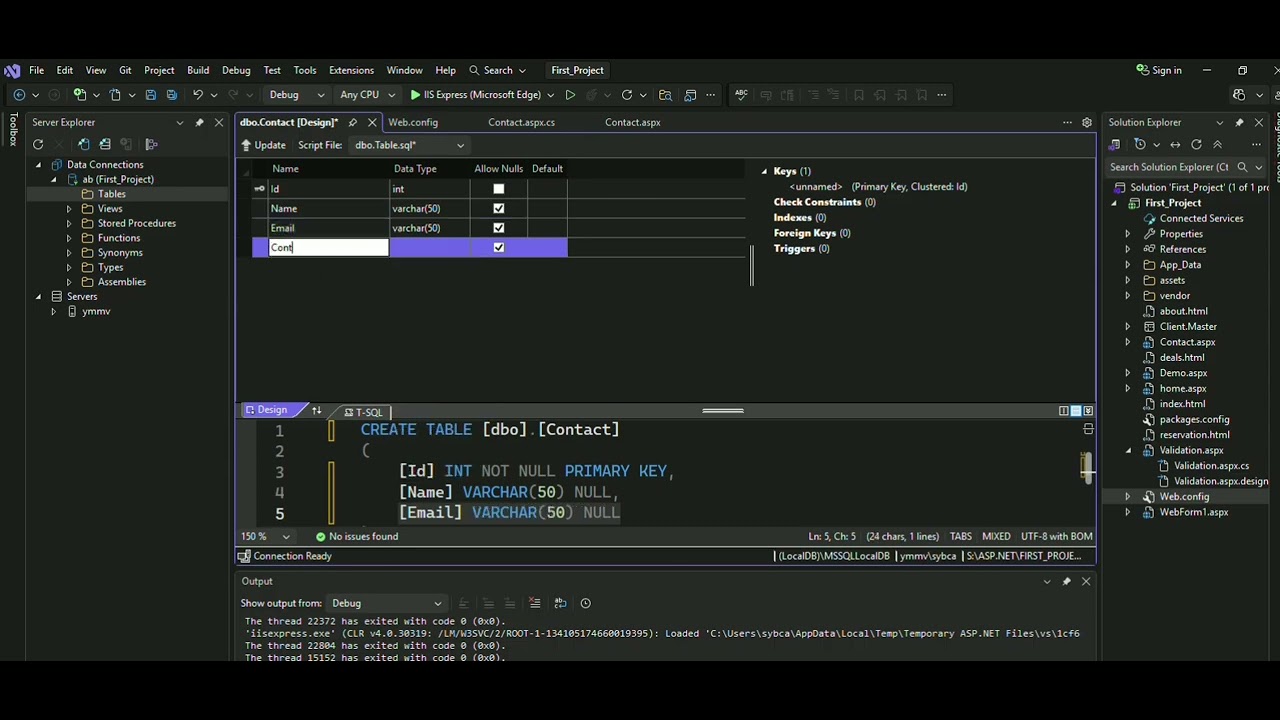Expand the Views node in Server Explorer

pos(69,209)
